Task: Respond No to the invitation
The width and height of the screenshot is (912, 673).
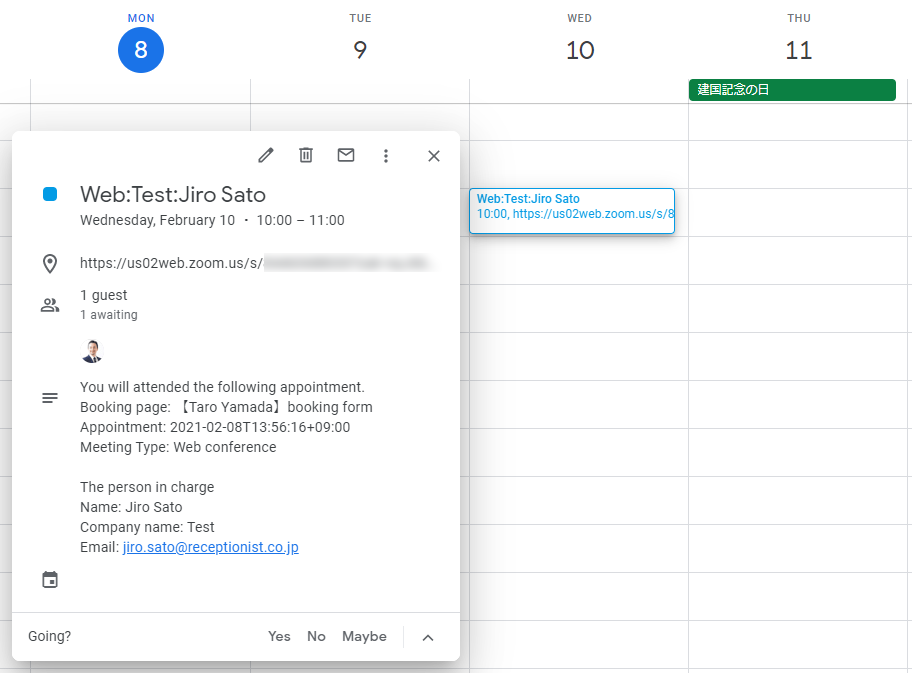Action: click(x=316, y=636)
